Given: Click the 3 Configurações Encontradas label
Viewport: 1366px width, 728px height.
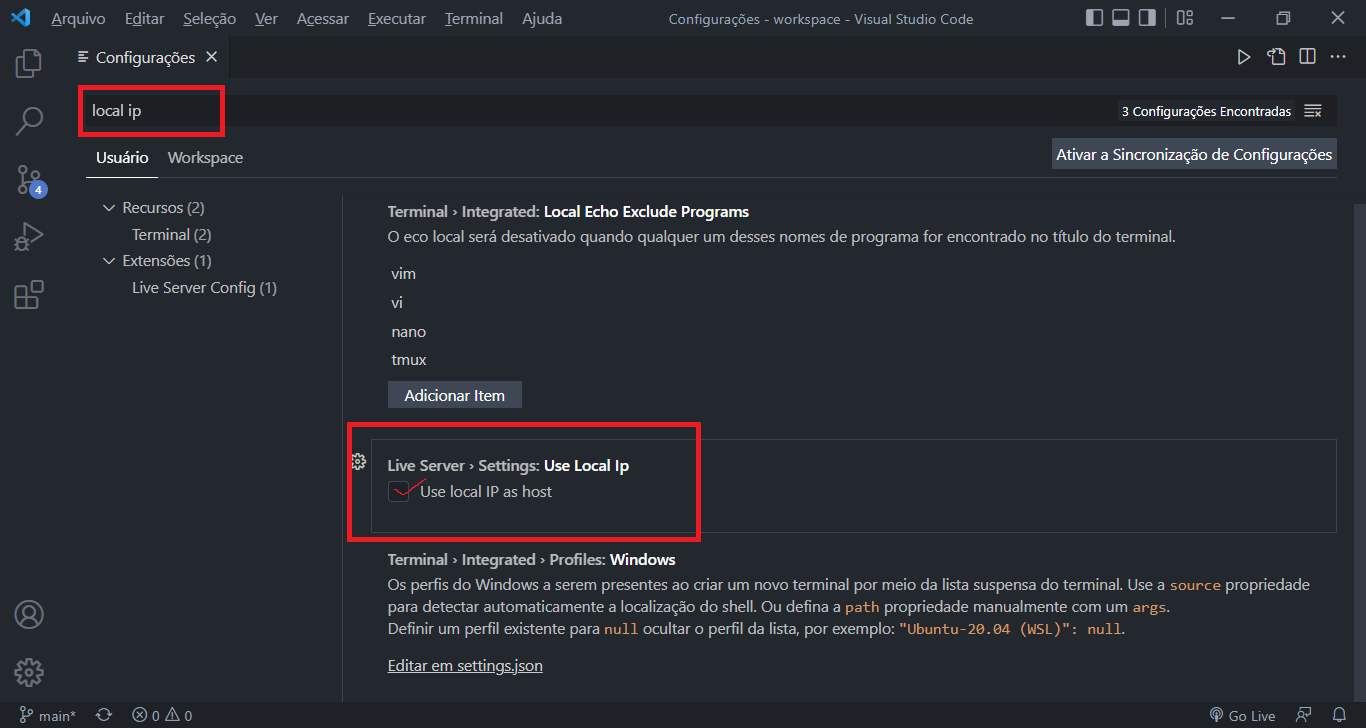Looking at the screenshot, I should [1206, 111].
